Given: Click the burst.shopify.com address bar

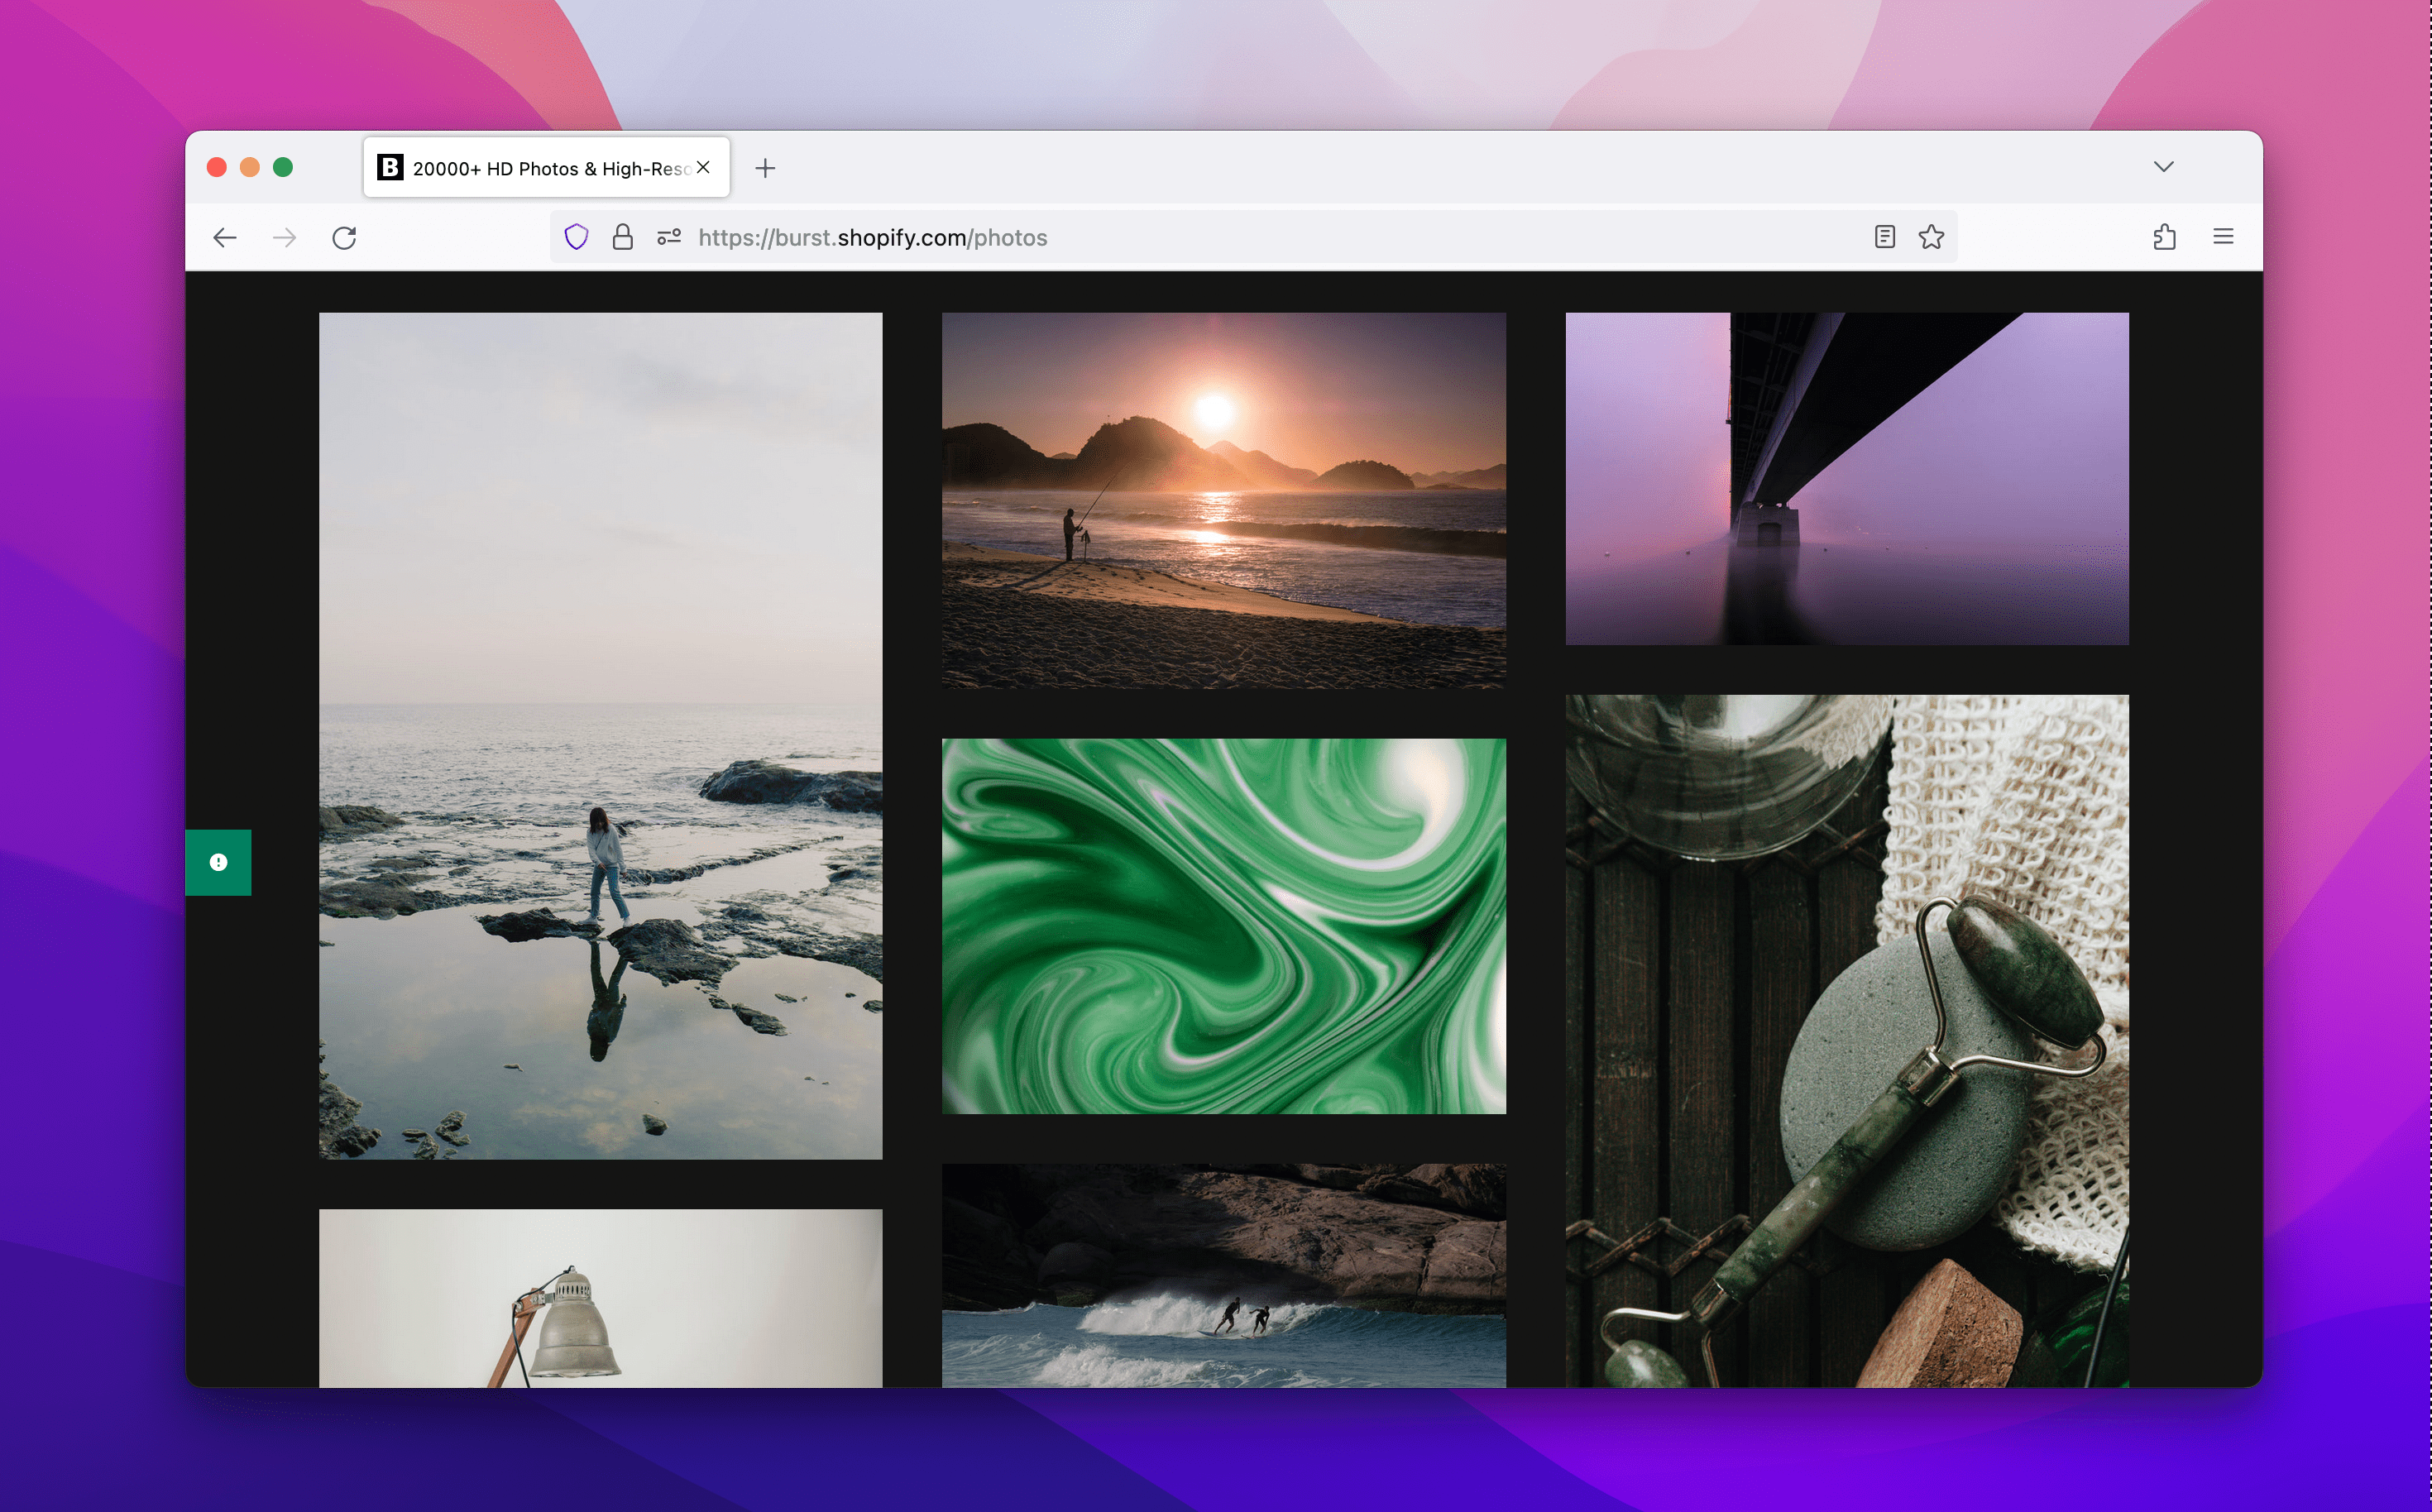Looking at the screenshot, I should pos(1252,237).
